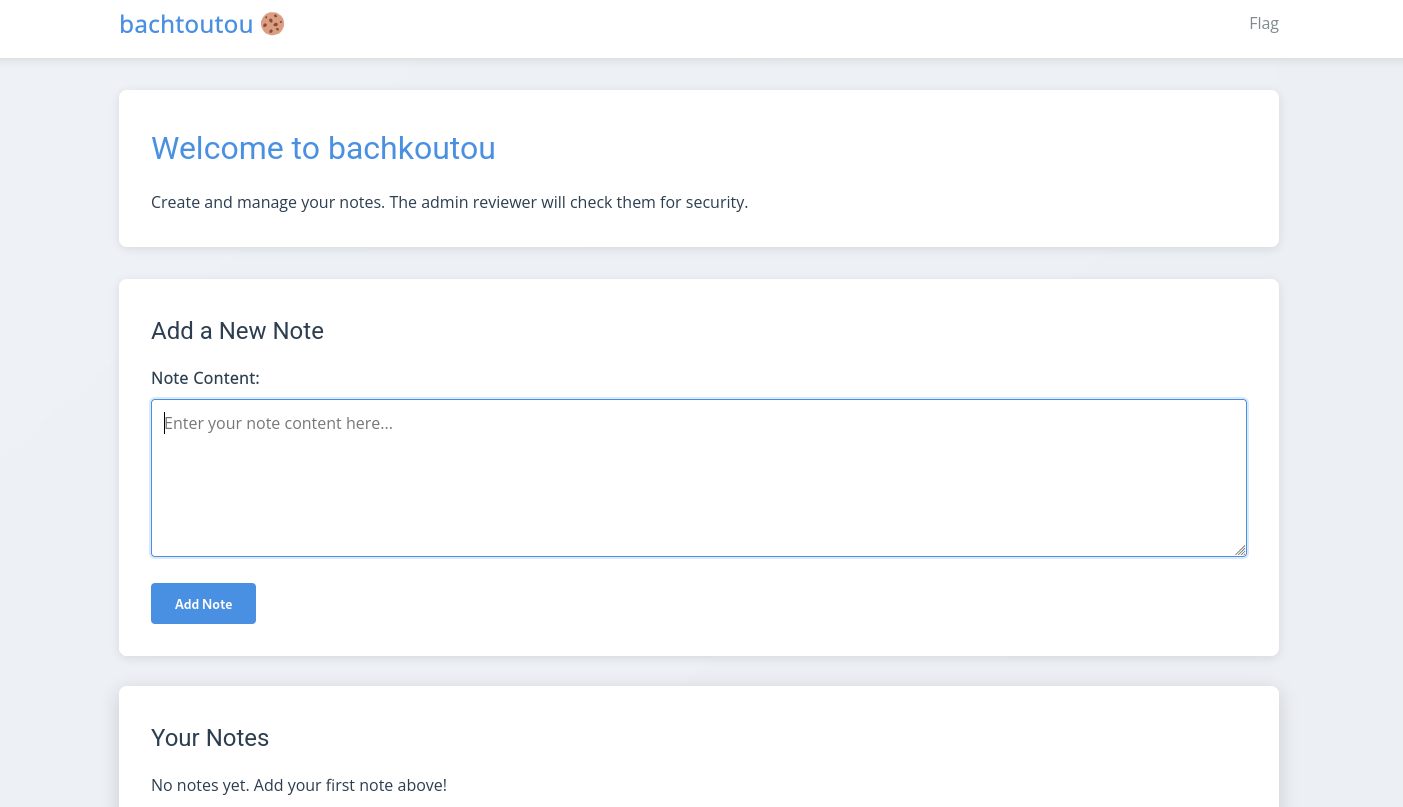The image size is (1403, 807).
Task: Click the Add Note button label text
Action: point(203,603)
